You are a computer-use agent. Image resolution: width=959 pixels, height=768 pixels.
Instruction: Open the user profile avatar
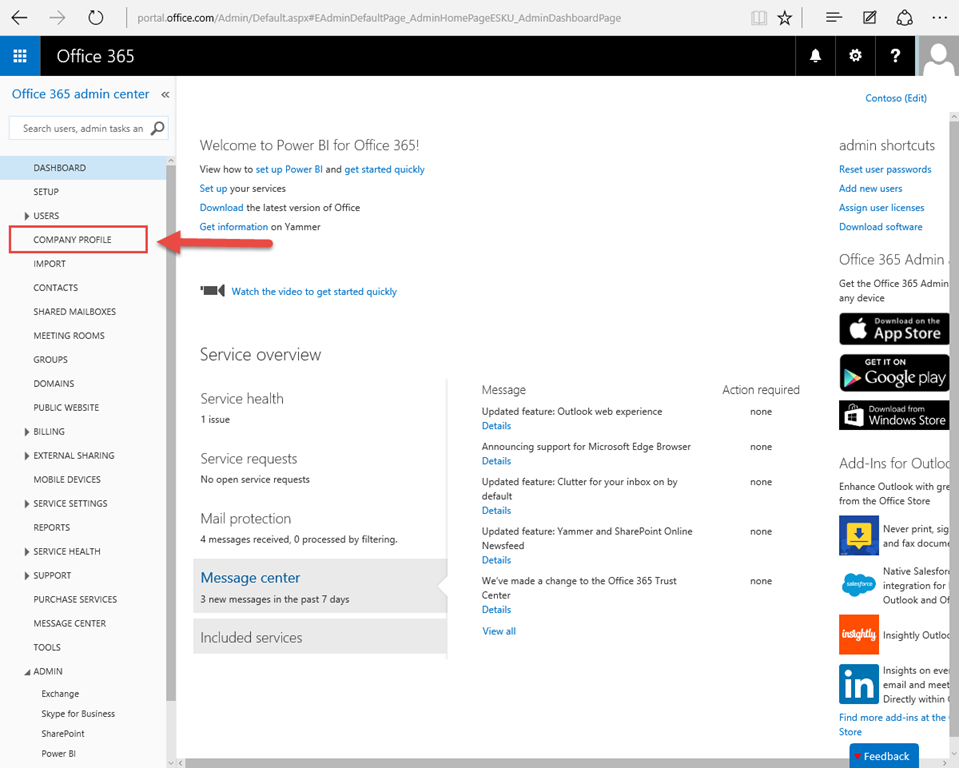(x=938, y=56)
